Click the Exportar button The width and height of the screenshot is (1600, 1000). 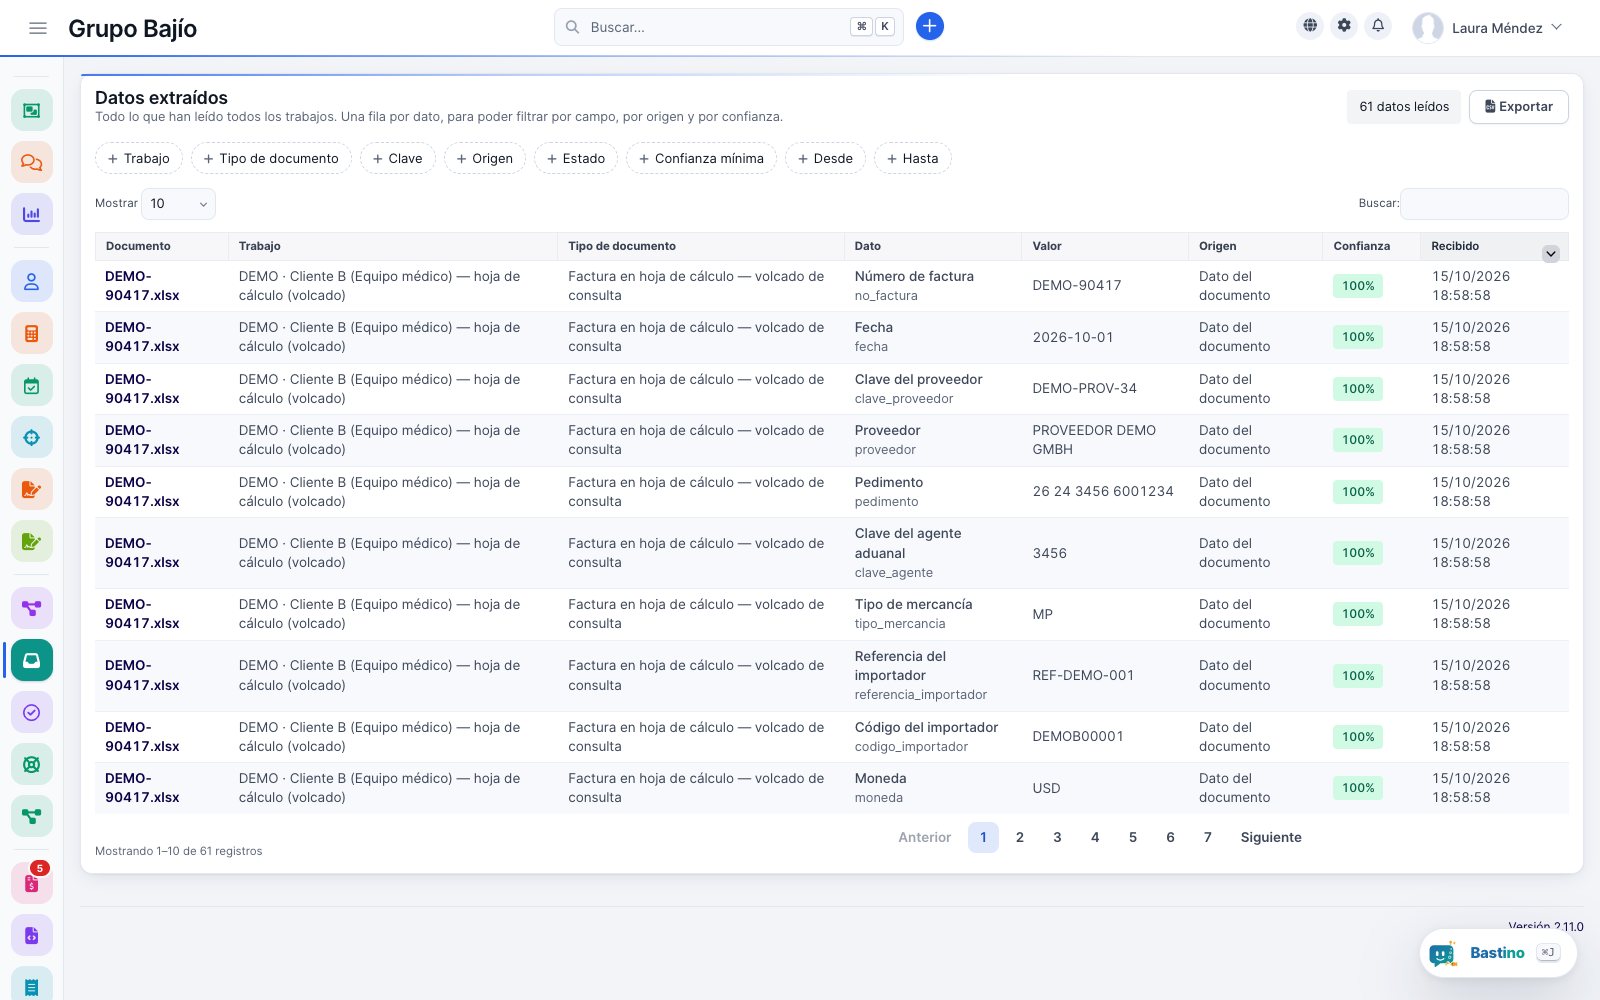tap(1518, 107)
